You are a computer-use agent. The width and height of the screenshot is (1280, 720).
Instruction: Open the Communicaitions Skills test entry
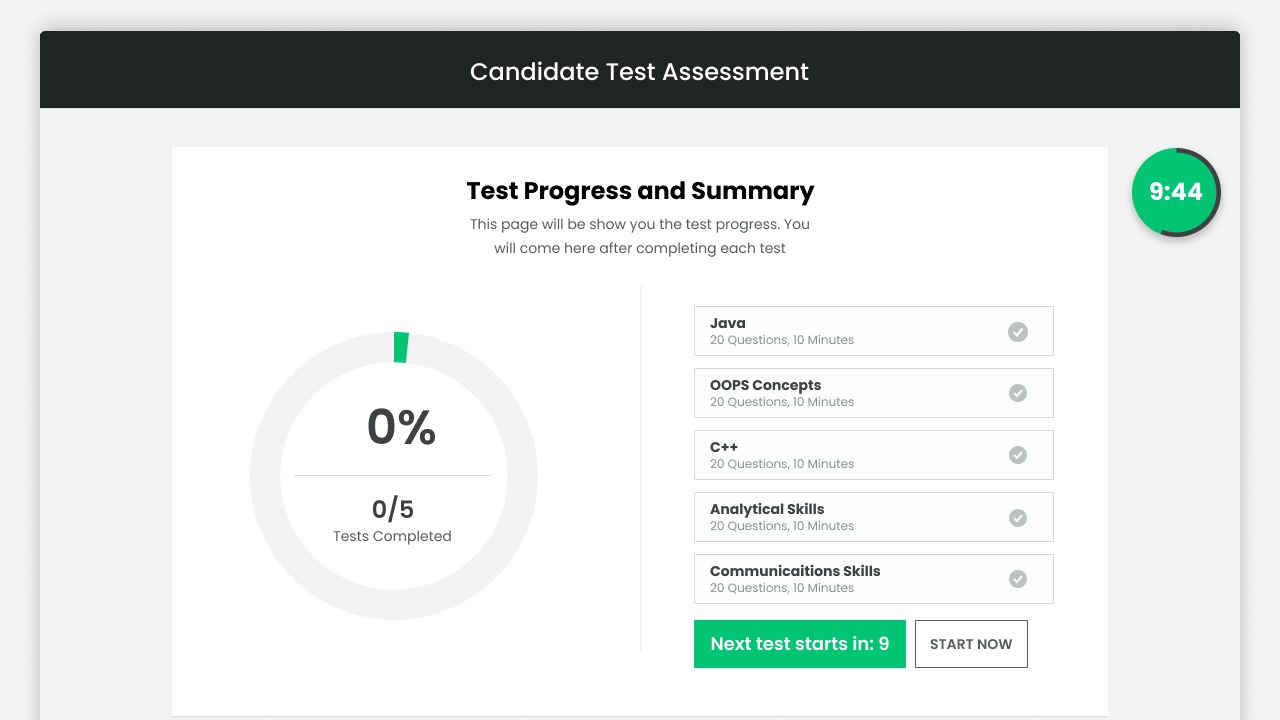[874, 579]
